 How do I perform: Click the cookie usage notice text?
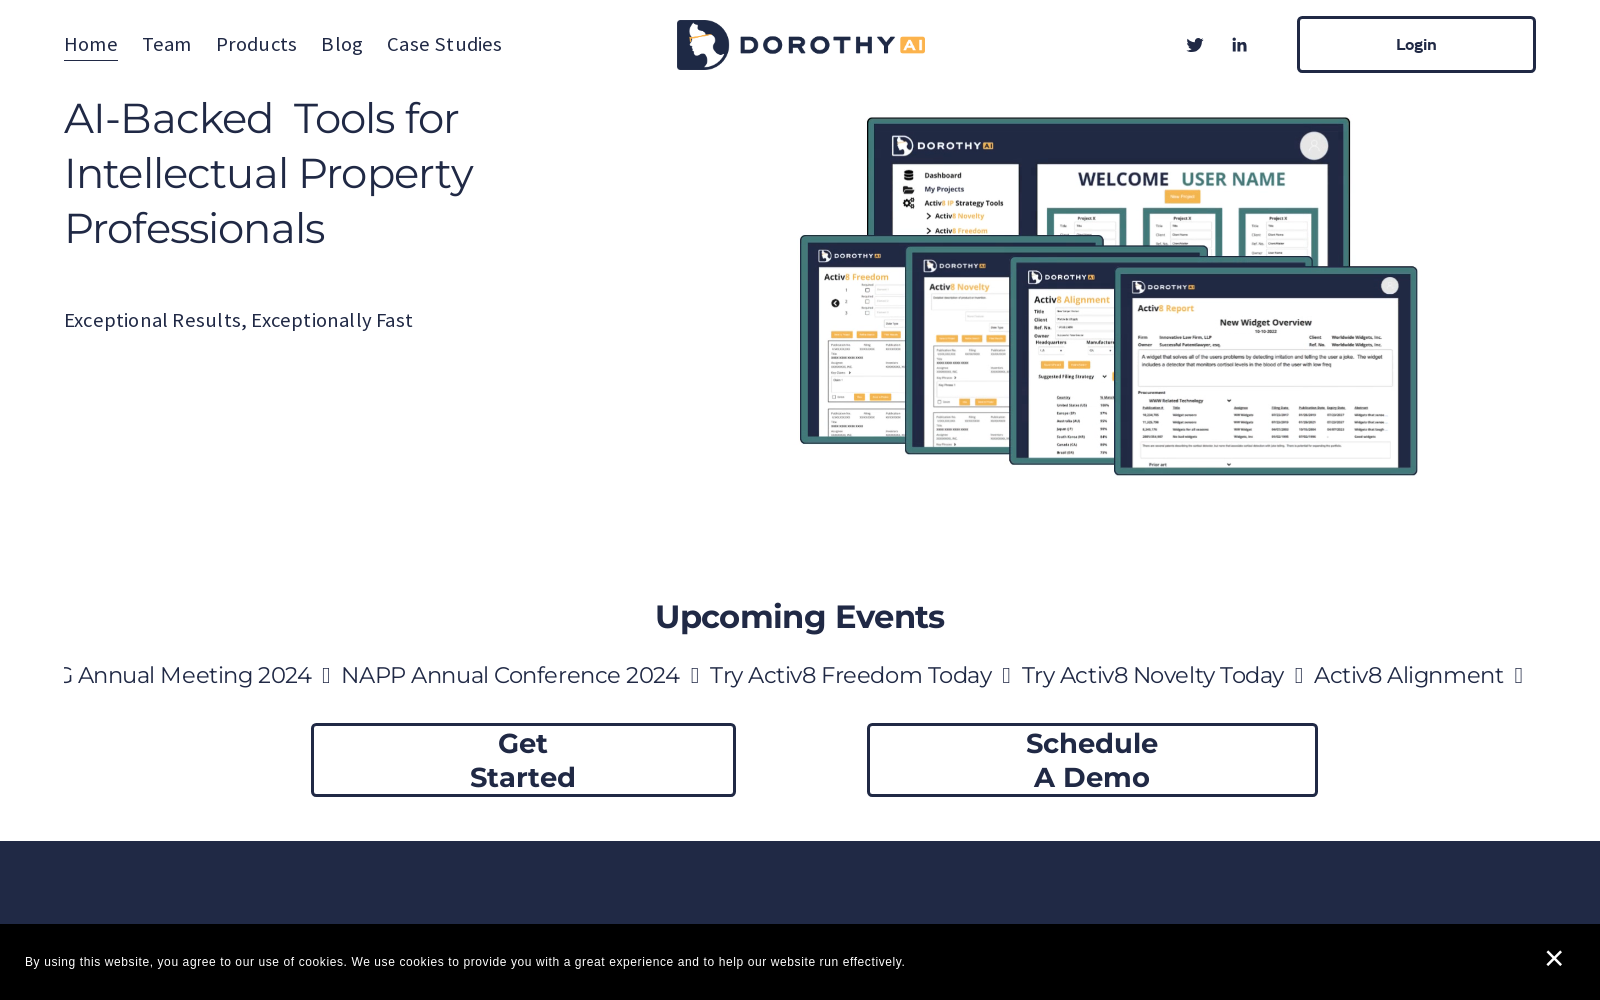(465, 962)
